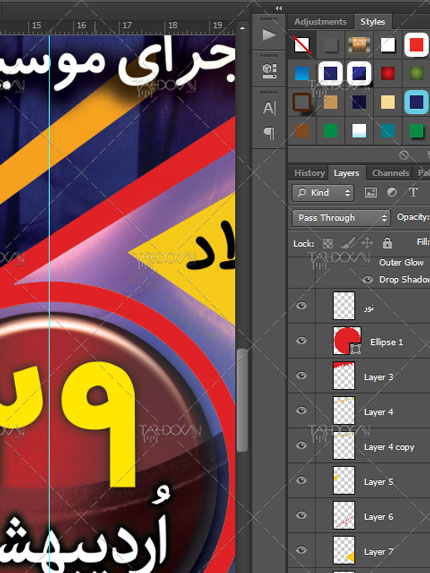The width and height of the screenshot is (430, 573).
Task: Apply the red gel style preset
Action: tap(388, 73)
